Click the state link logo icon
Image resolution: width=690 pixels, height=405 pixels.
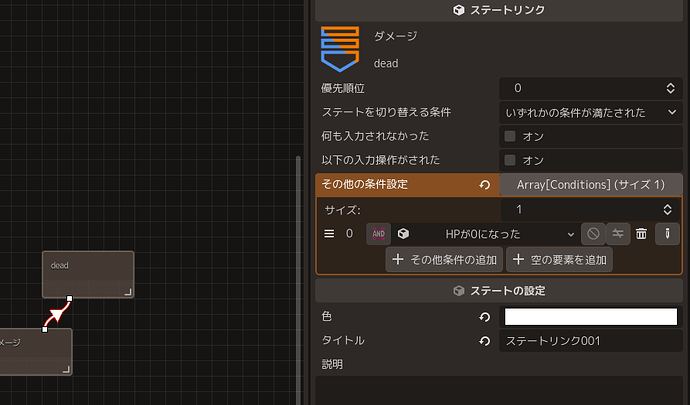pyautogui.click(x=340, y=49)
